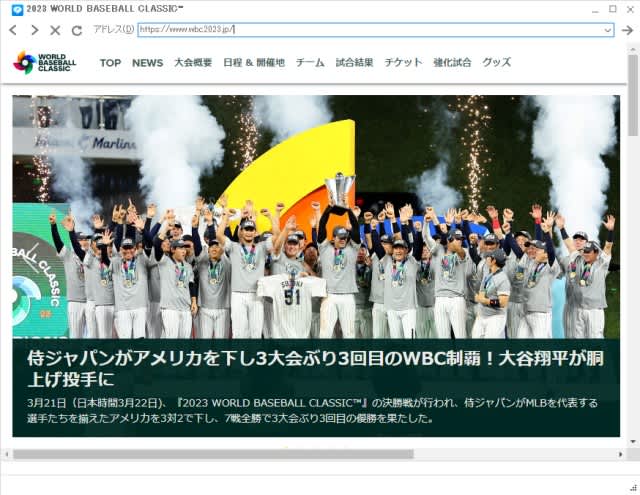640x495 pixels.
Task: Click the horizontal scrollbar right arrow
Action: 621,454
